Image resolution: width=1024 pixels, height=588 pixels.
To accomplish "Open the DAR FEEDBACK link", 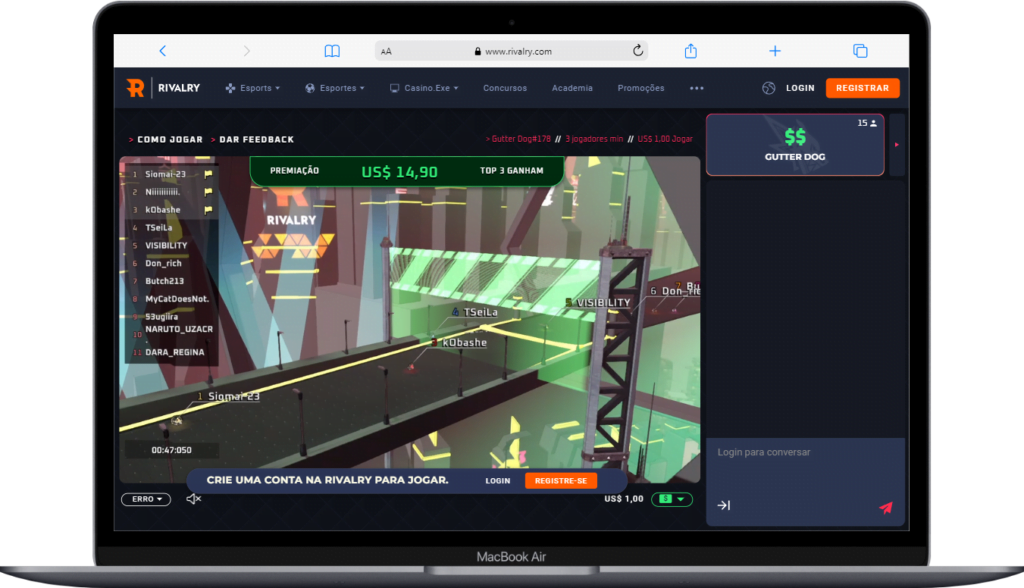I will [257, 140].
